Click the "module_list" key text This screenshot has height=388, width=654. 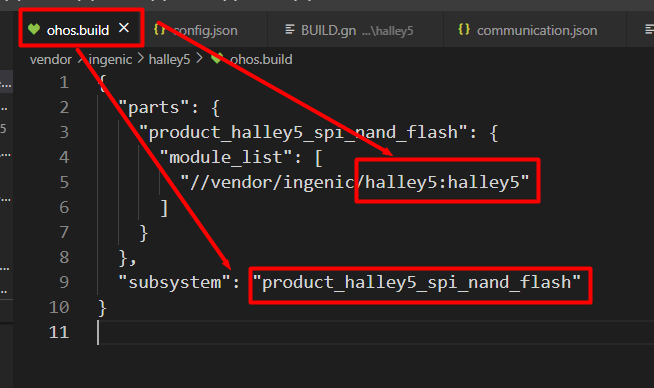click(x=226, y=158)
